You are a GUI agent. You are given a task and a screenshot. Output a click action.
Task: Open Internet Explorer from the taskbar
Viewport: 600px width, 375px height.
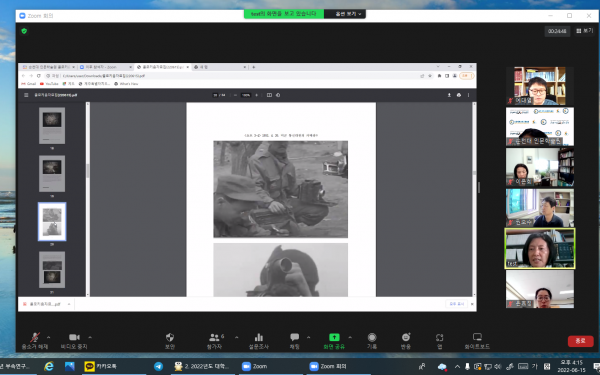(x=49, y=366)
